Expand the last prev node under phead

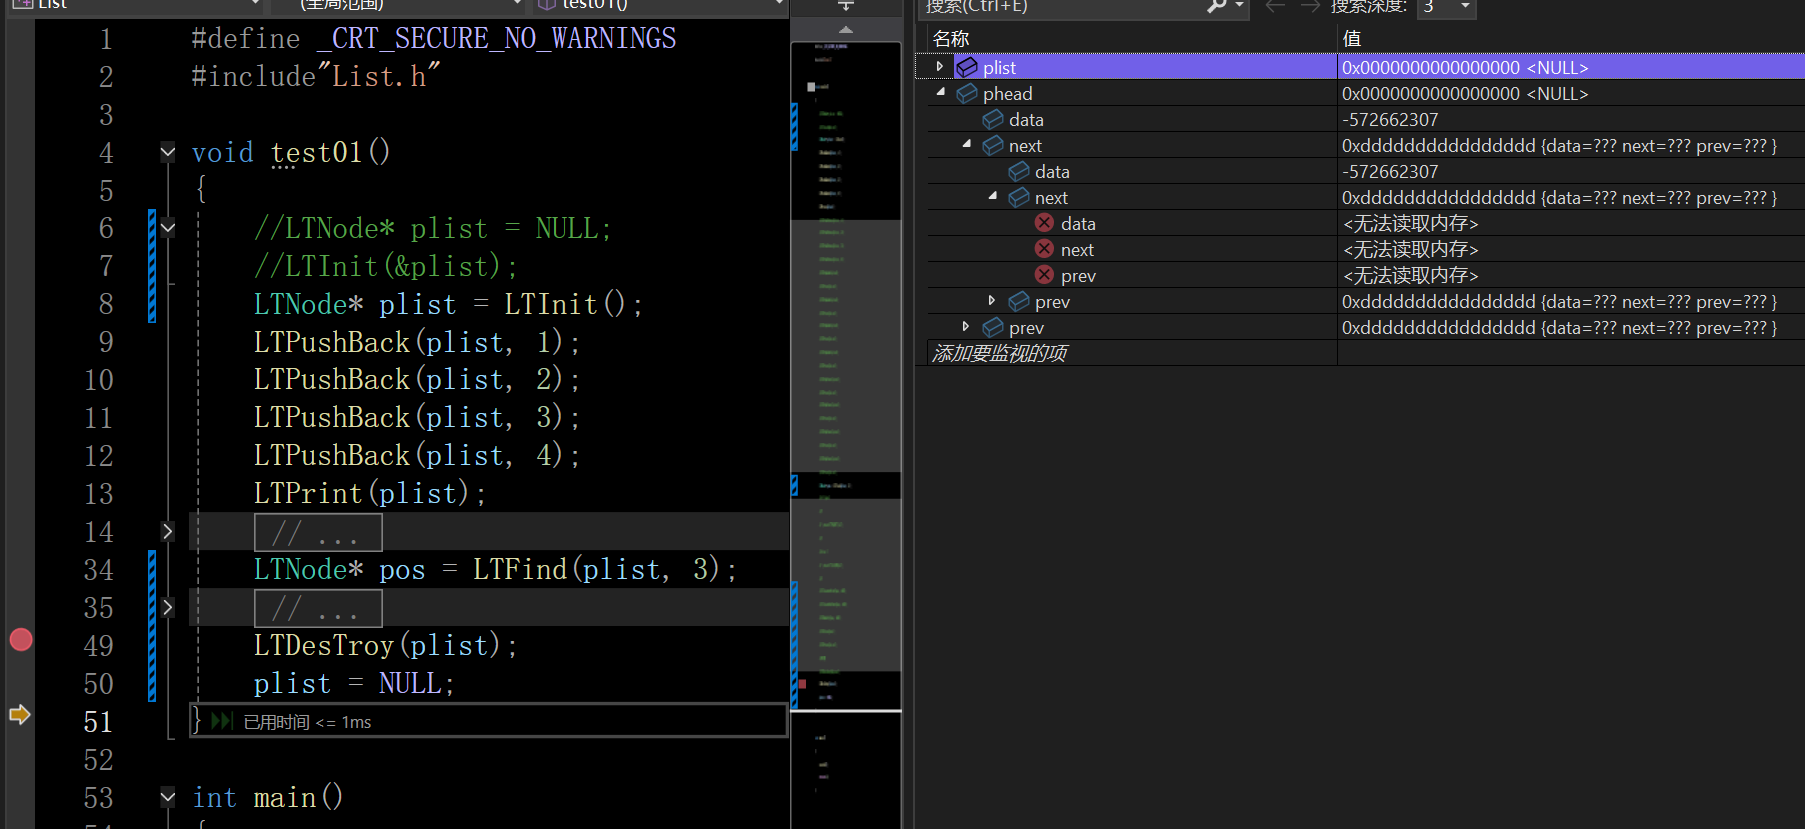966,326
